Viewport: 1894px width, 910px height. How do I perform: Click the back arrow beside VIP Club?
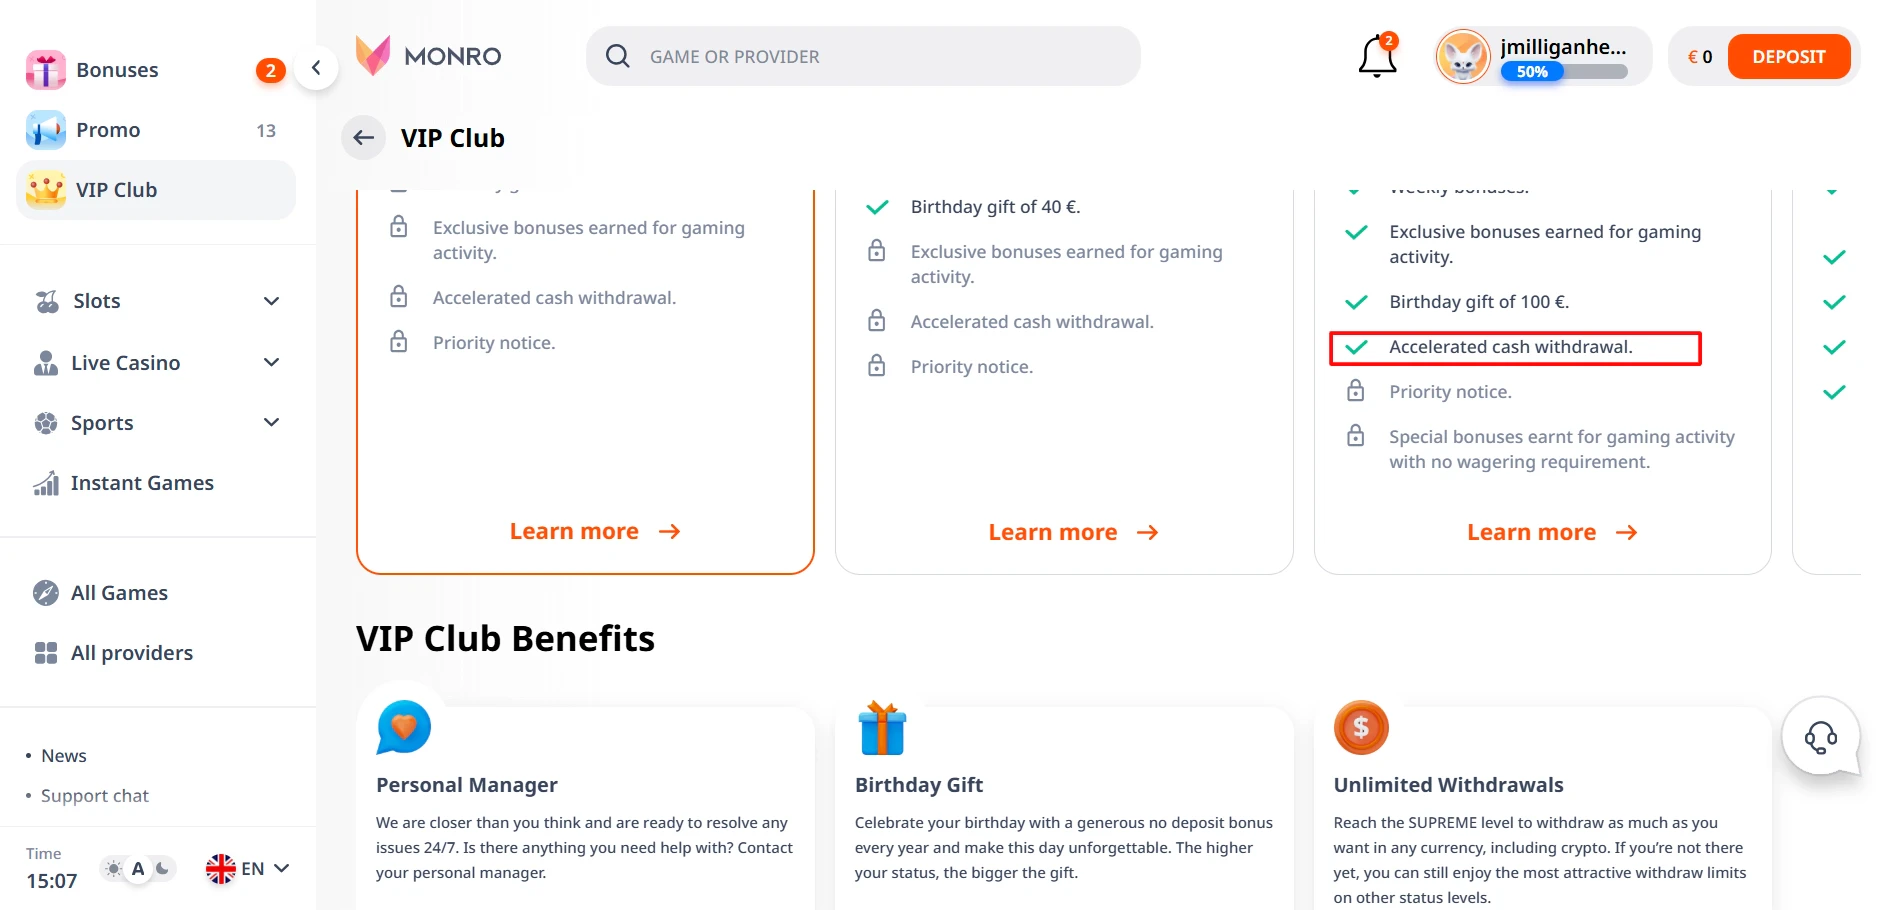(364, 138)
